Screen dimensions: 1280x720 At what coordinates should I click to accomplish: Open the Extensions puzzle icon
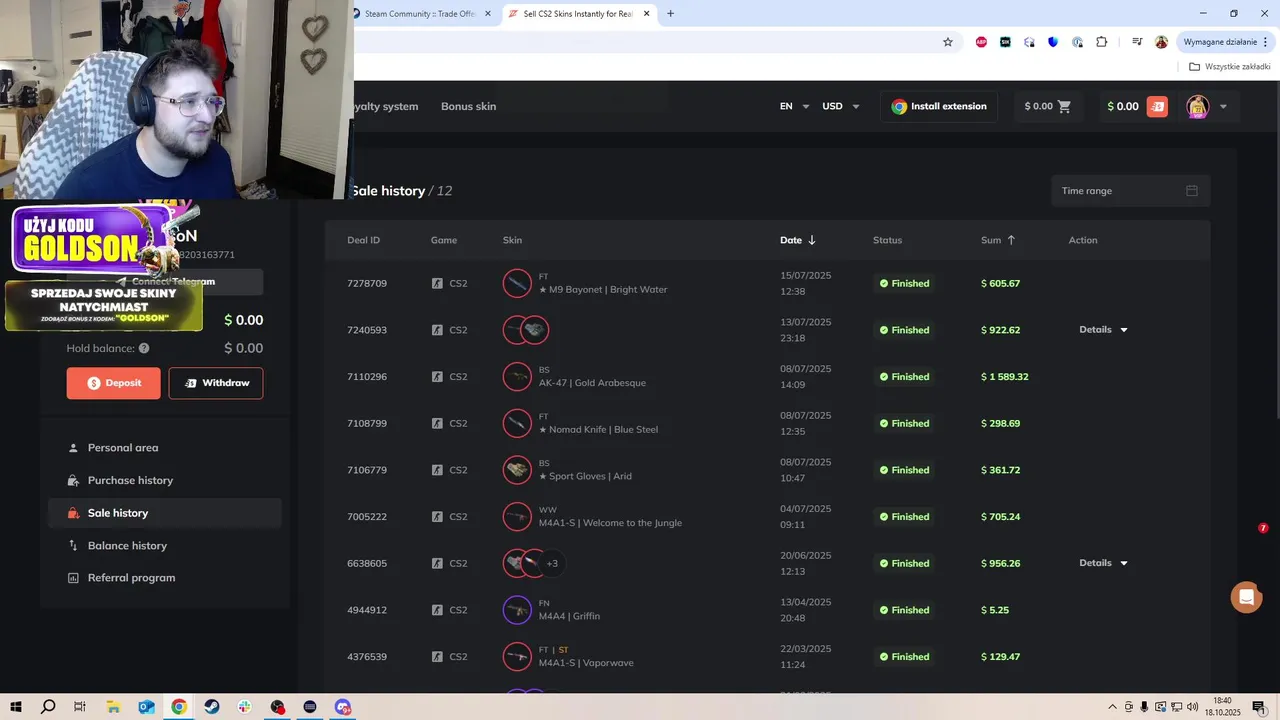pyautogui.click(x=1102, y=42)
